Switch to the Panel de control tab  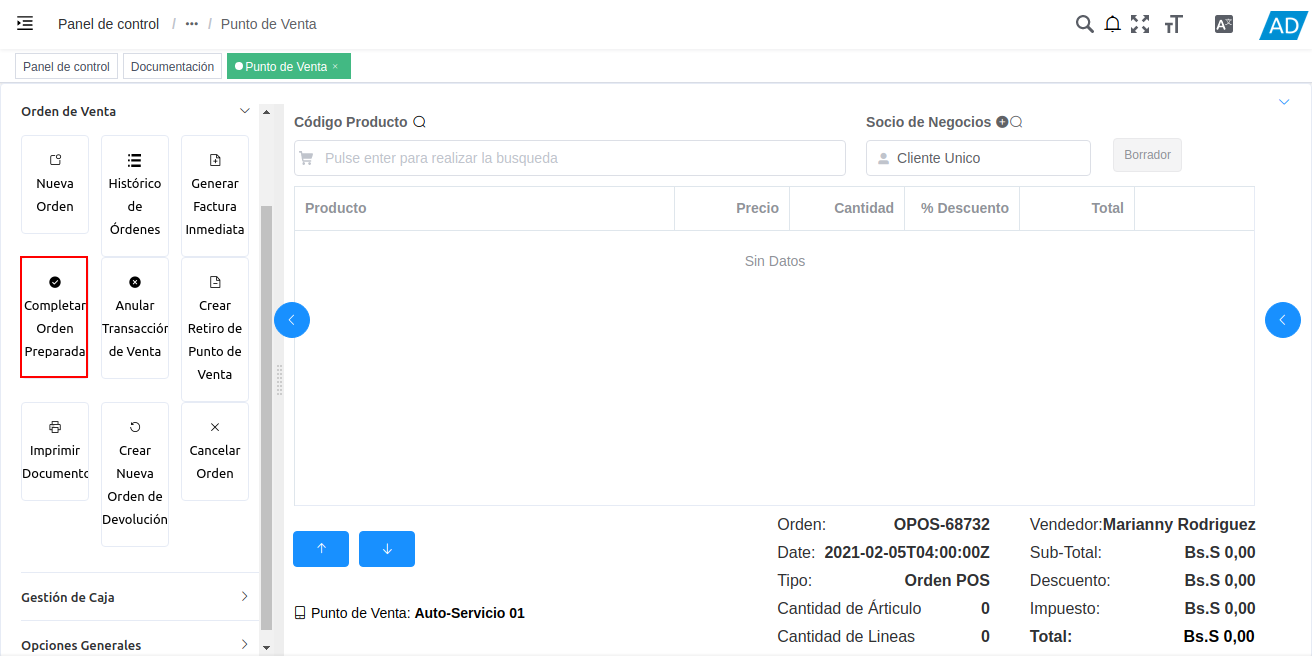[66, 66]
